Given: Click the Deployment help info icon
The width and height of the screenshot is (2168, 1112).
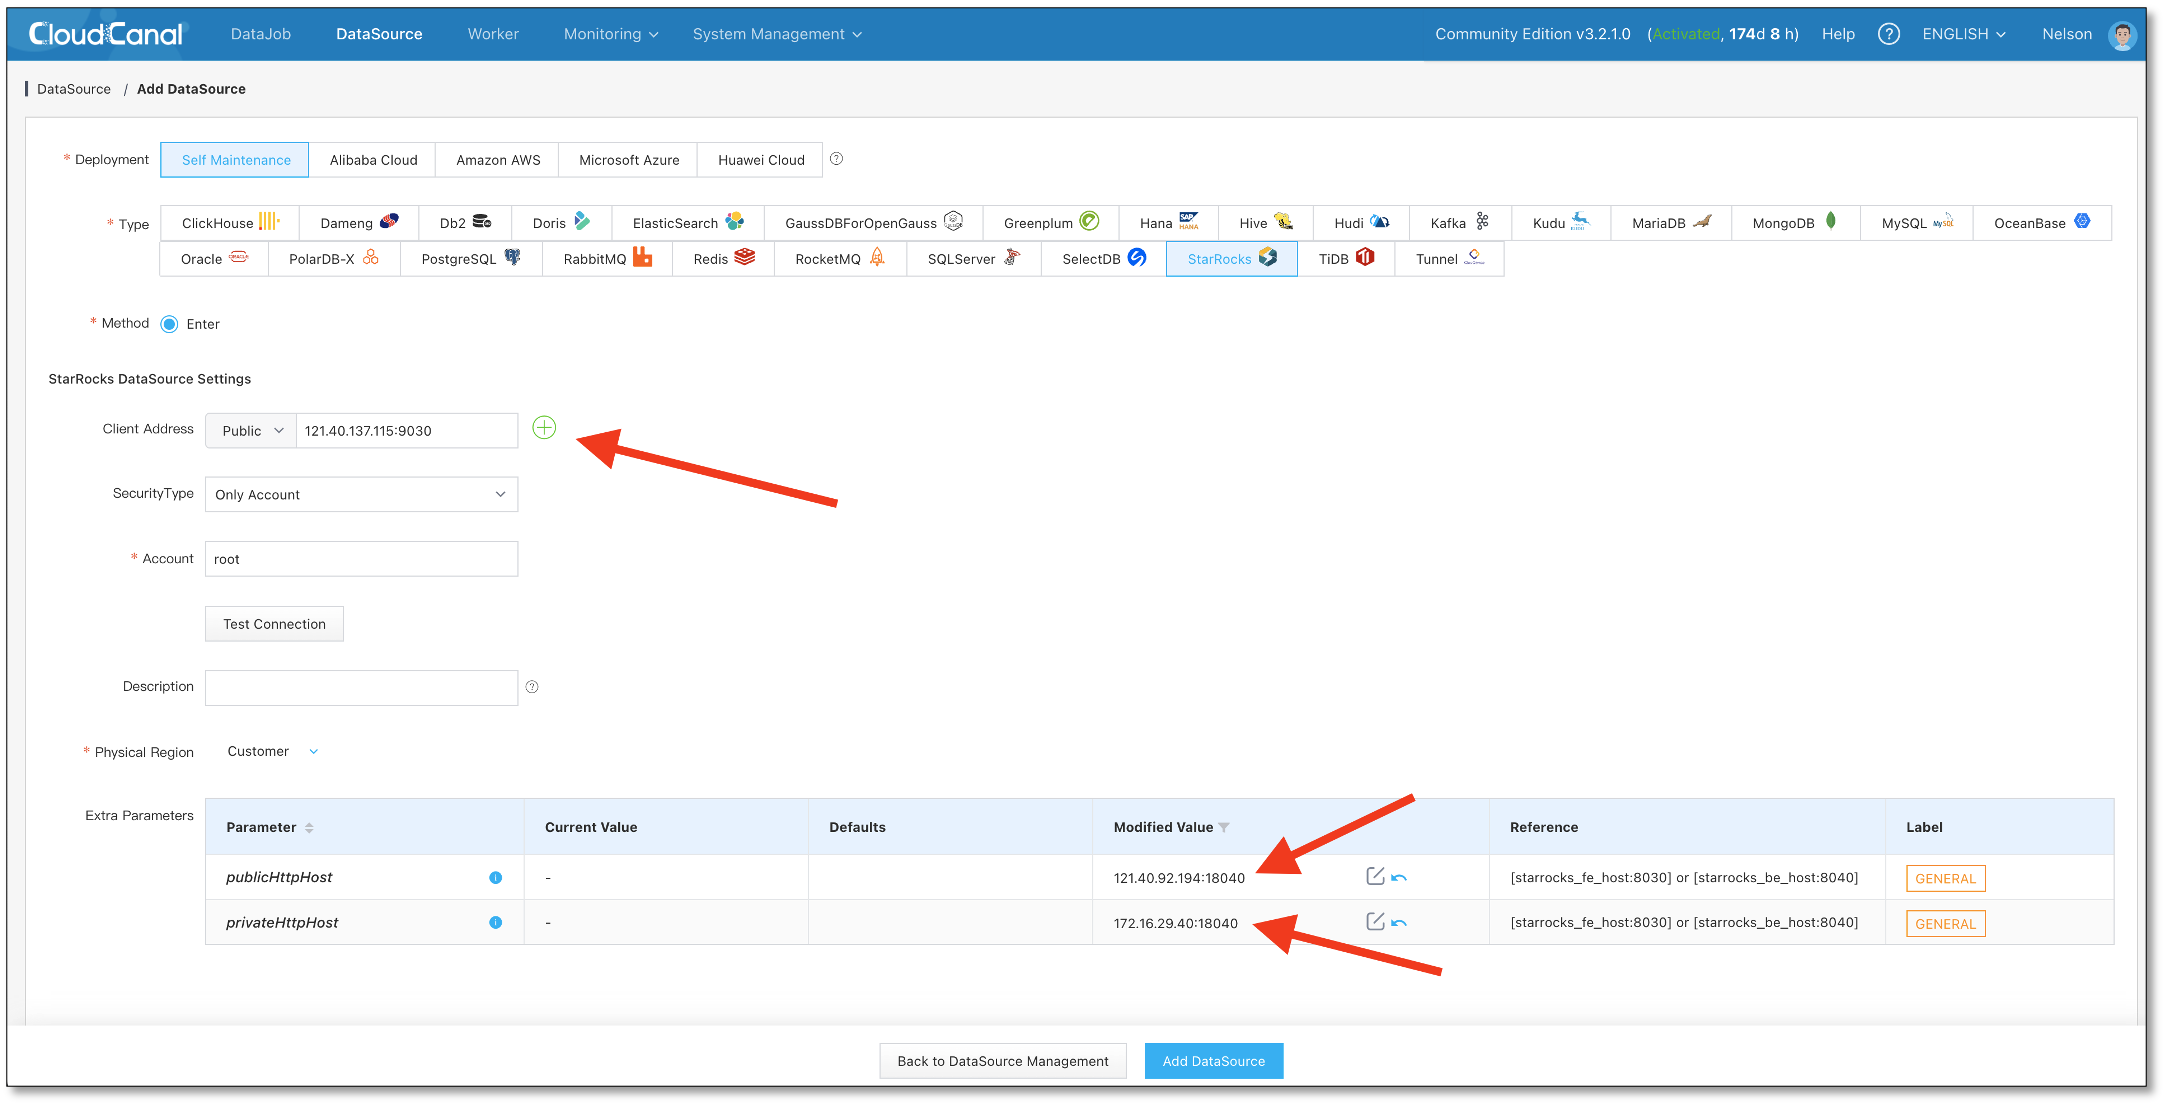Looking at the screenshot, I should (x=837, y=159).
